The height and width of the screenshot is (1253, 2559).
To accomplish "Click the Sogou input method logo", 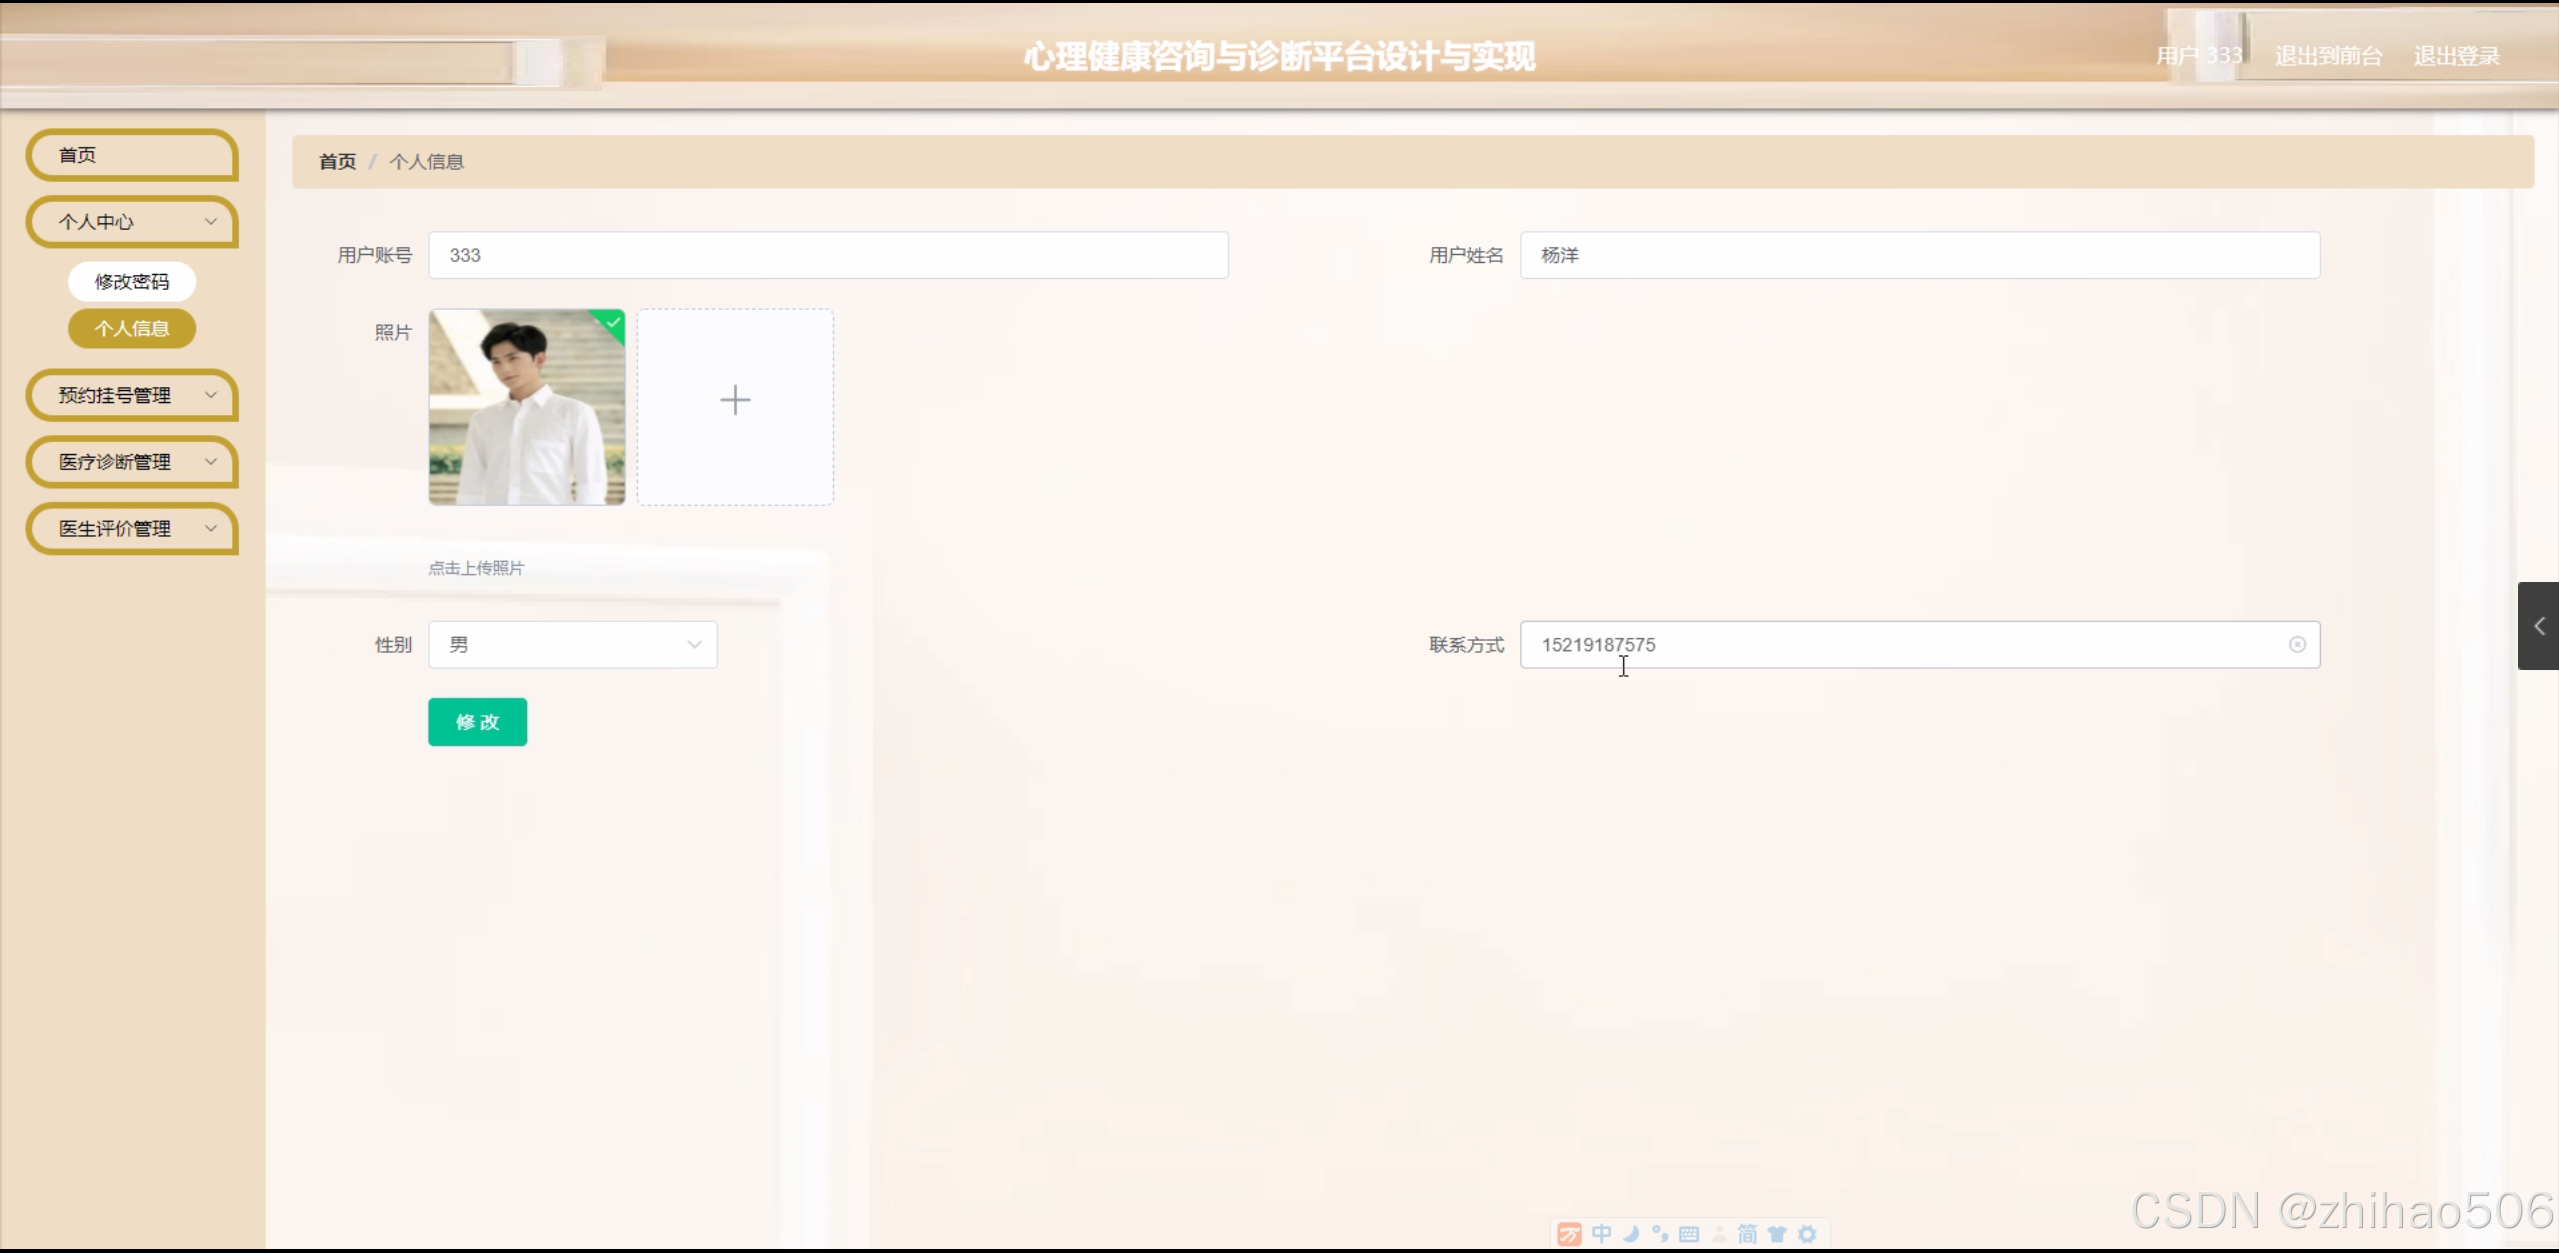I will tap(1570, 1234).
